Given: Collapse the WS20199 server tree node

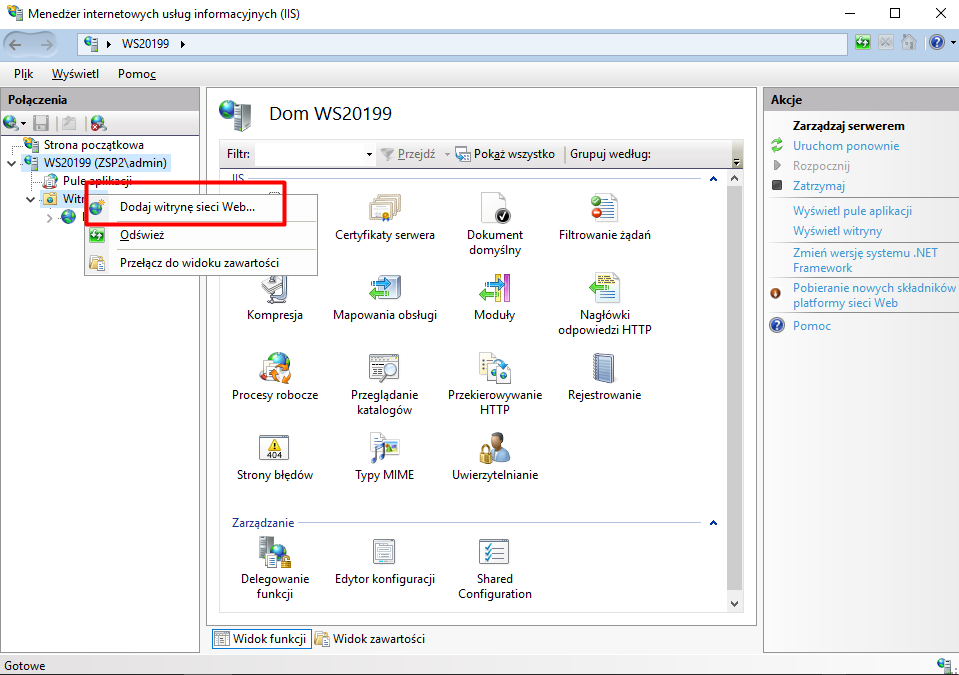Looking at the screenshot, I should tap(11, 163).
